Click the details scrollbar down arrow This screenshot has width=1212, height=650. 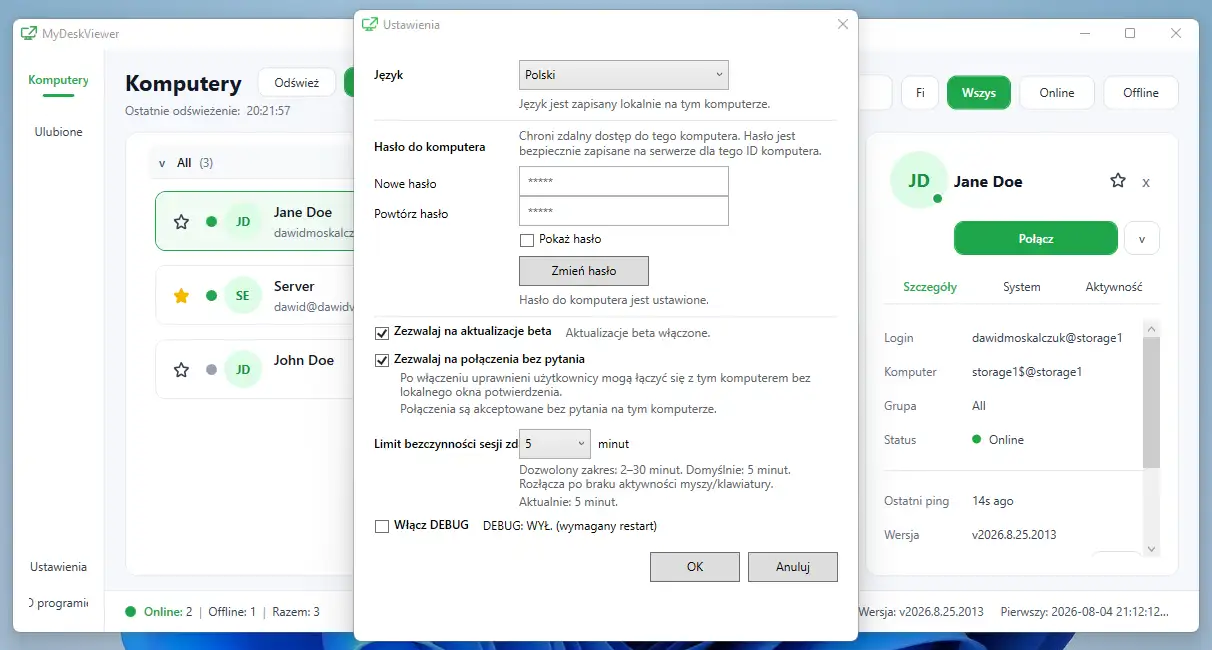[x=1151, y=549]
